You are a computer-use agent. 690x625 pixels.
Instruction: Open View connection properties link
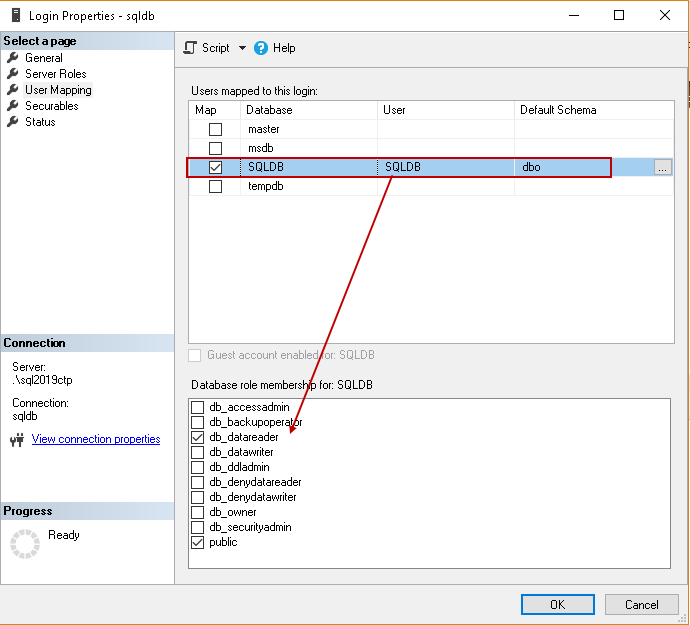(x=96, y=439)
